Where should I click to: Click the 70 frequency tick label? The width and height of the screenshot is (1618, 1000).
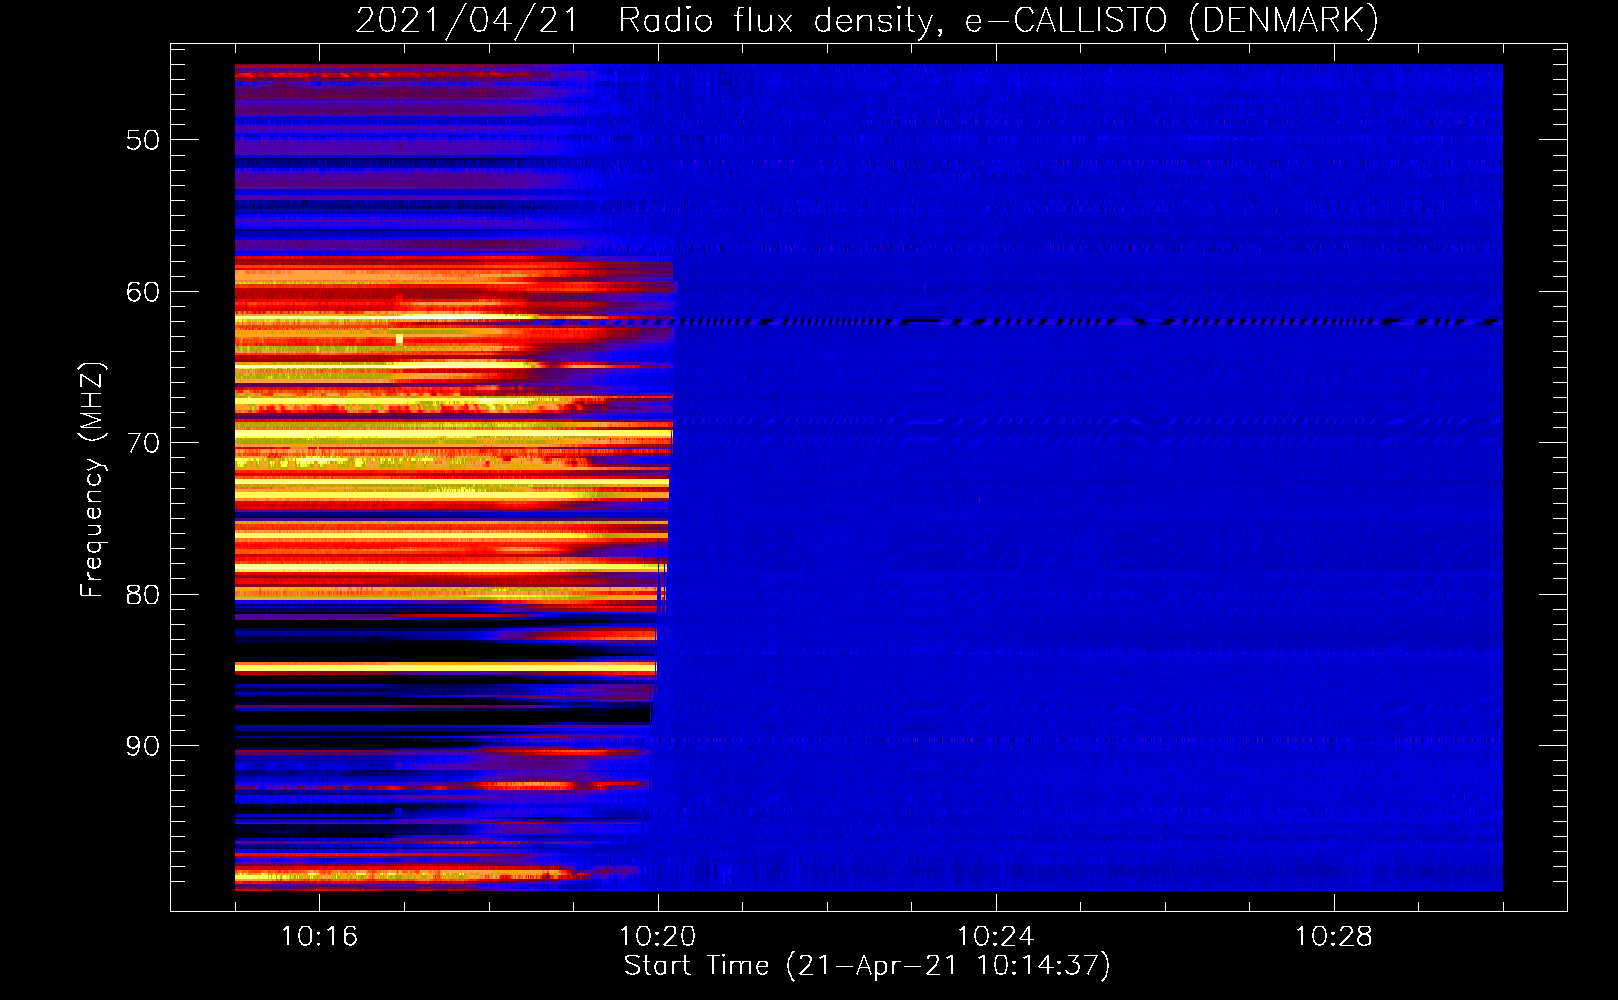pyautogui.click(x=143, y=443)
